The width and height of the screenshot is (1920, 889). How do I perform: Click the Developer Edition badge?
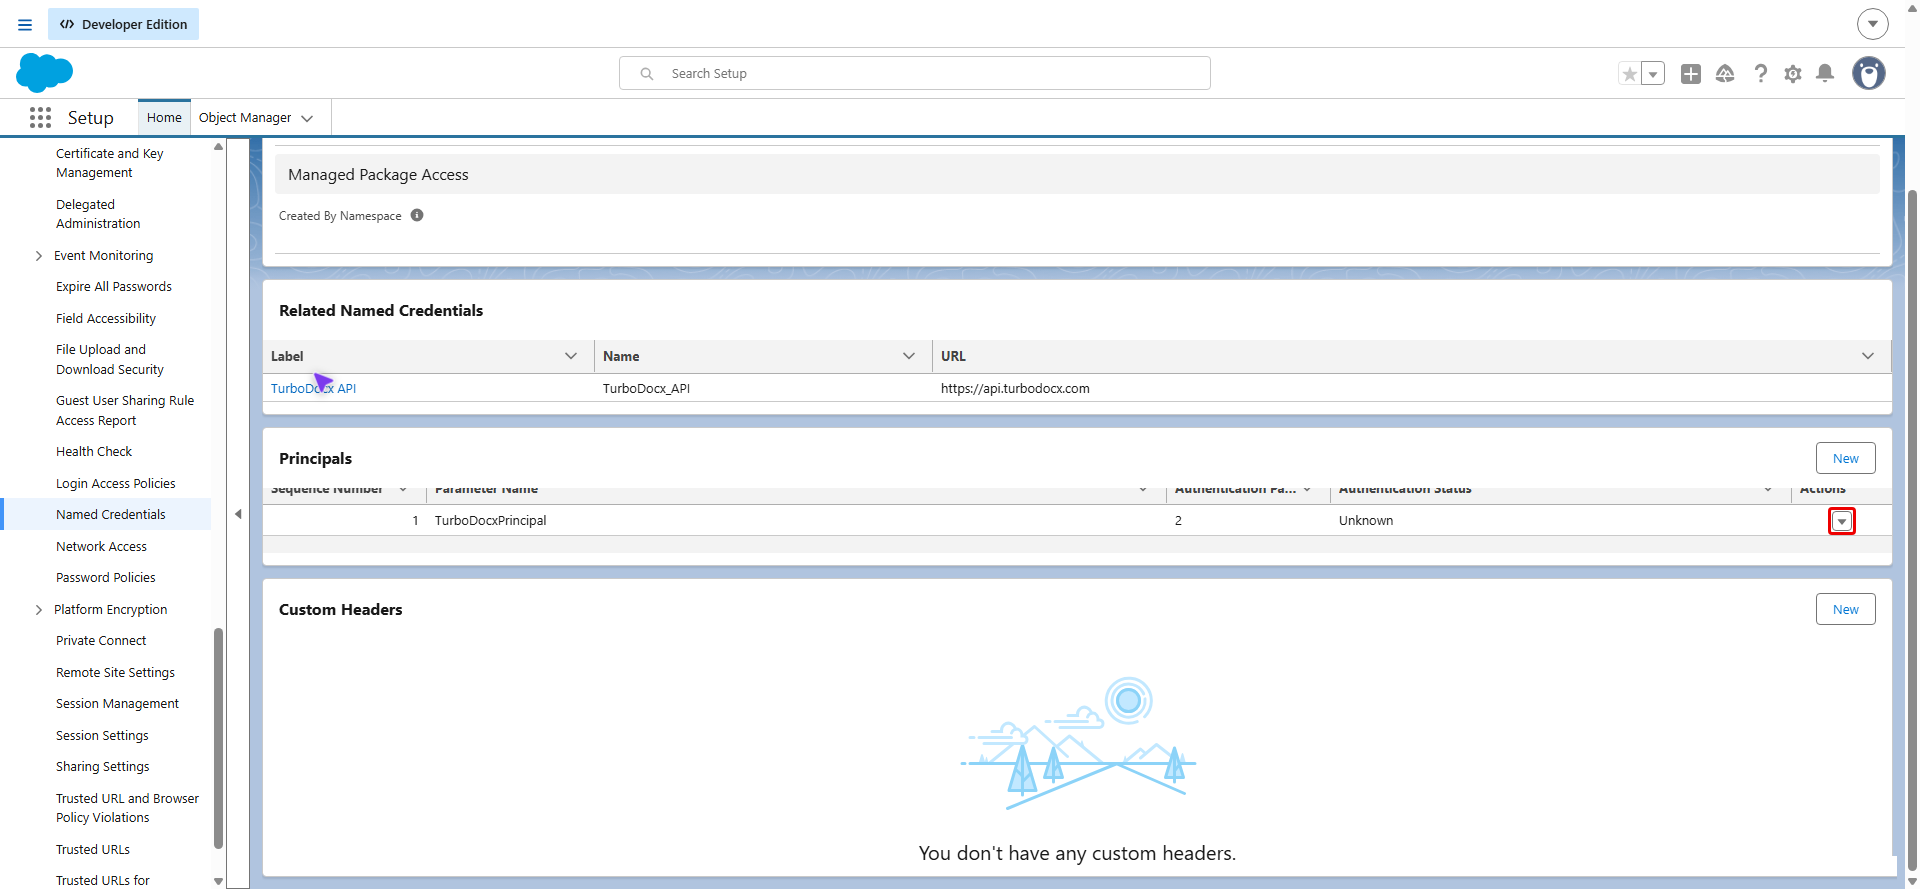tap(124, 24)
